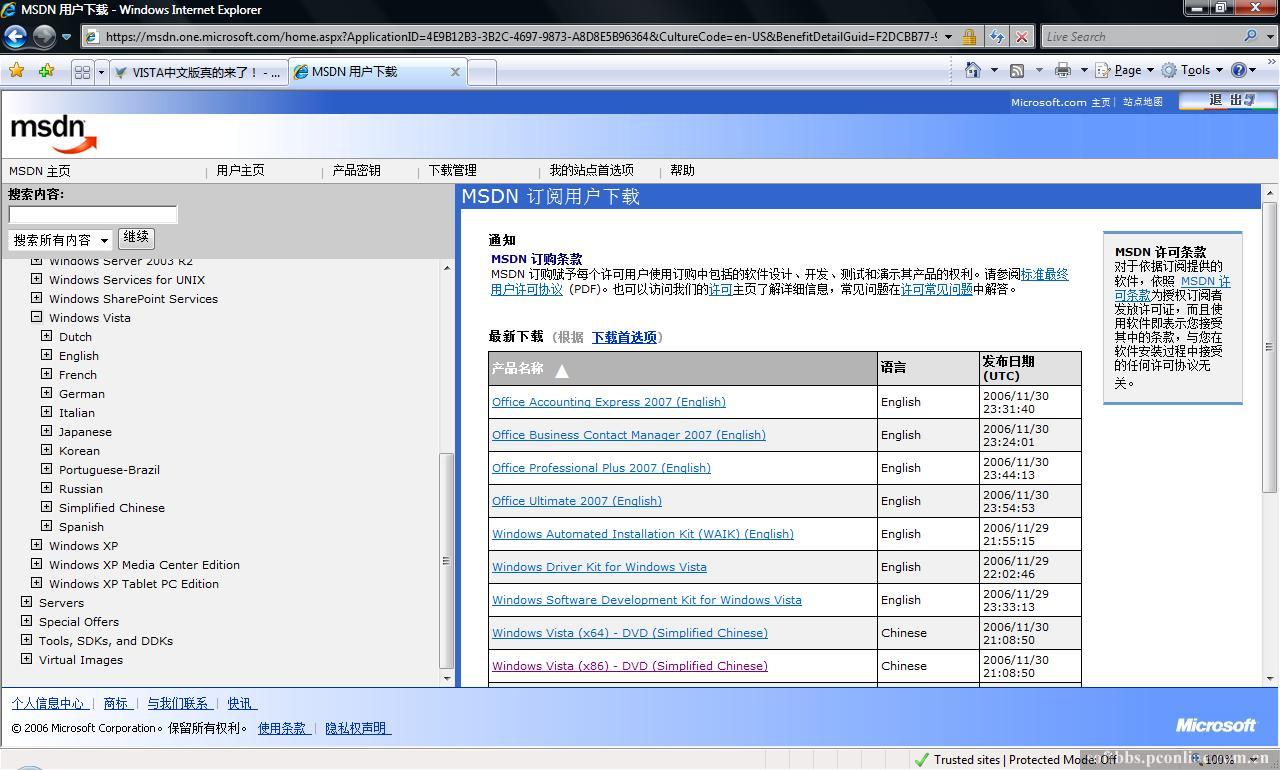The image size is (1280, 770).
Task: Open the empty new tab button
Action: (x=482, y=72)
